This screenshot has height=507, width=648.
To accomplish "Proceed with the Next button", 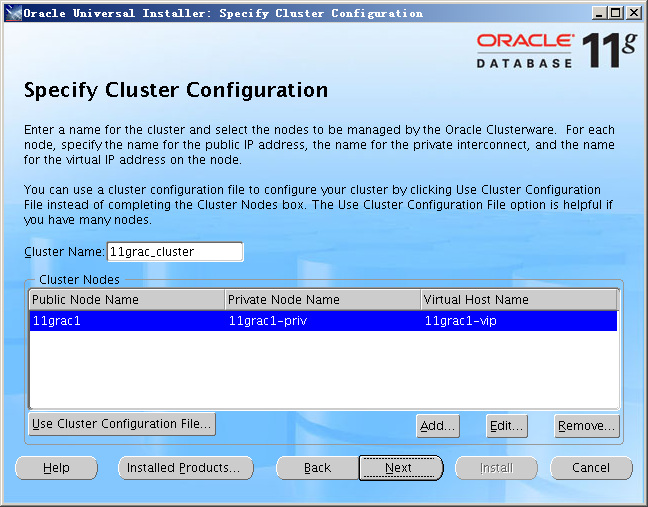I will (400, 468).
